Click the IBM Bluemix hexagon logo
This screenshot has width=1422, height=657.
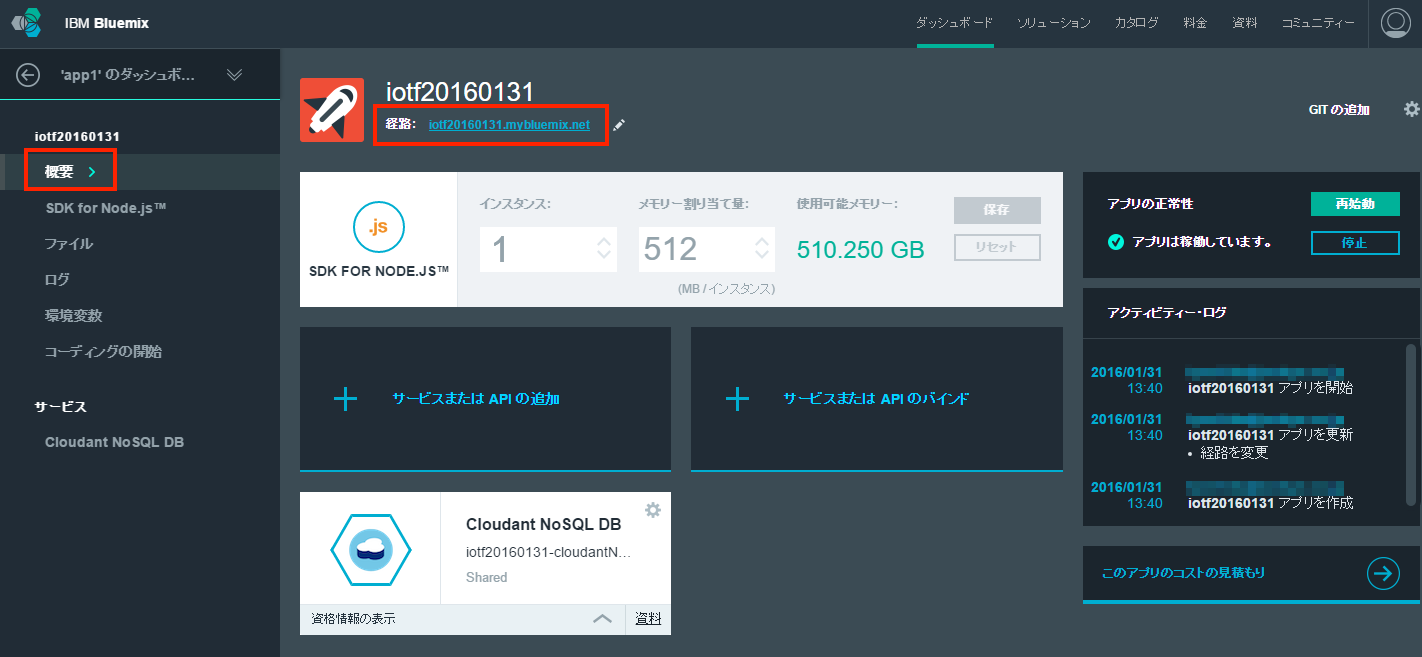pos(27,23)
